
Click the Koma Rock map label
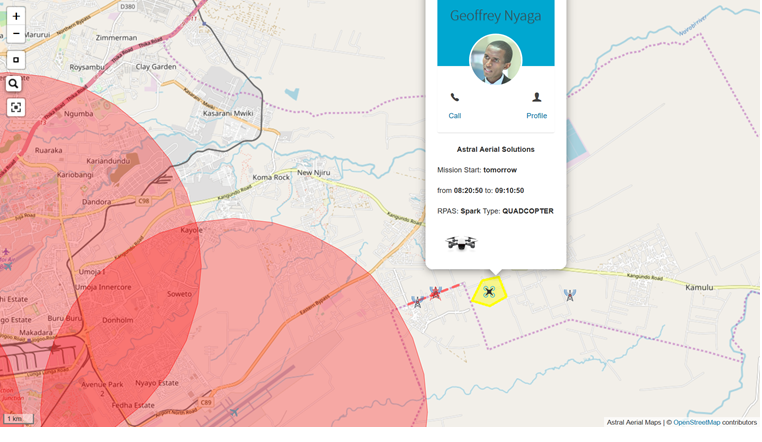pyautogui.click(x=271, y=177)
